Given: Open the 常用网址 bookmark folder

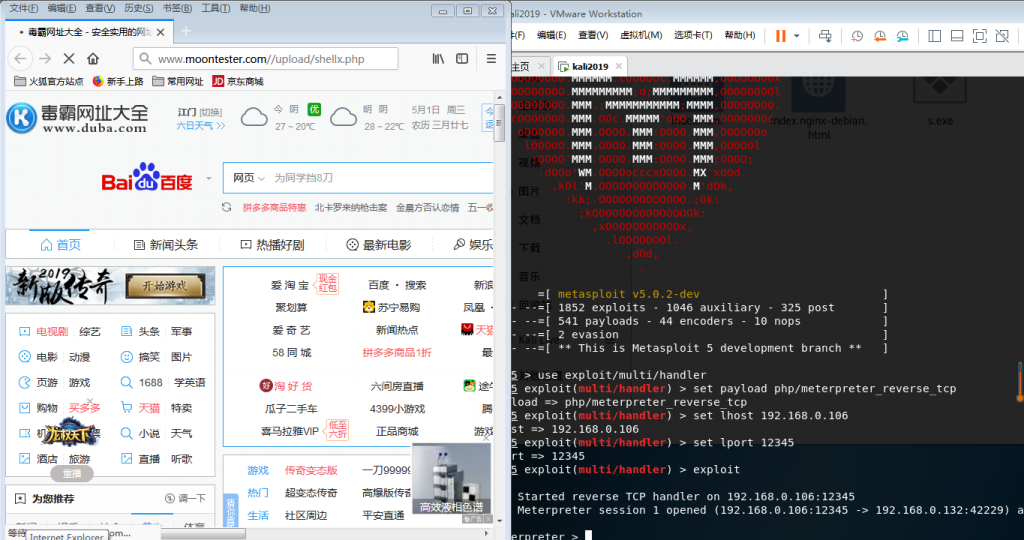Looking at the screenshot, I should click(x=178, y=82).
